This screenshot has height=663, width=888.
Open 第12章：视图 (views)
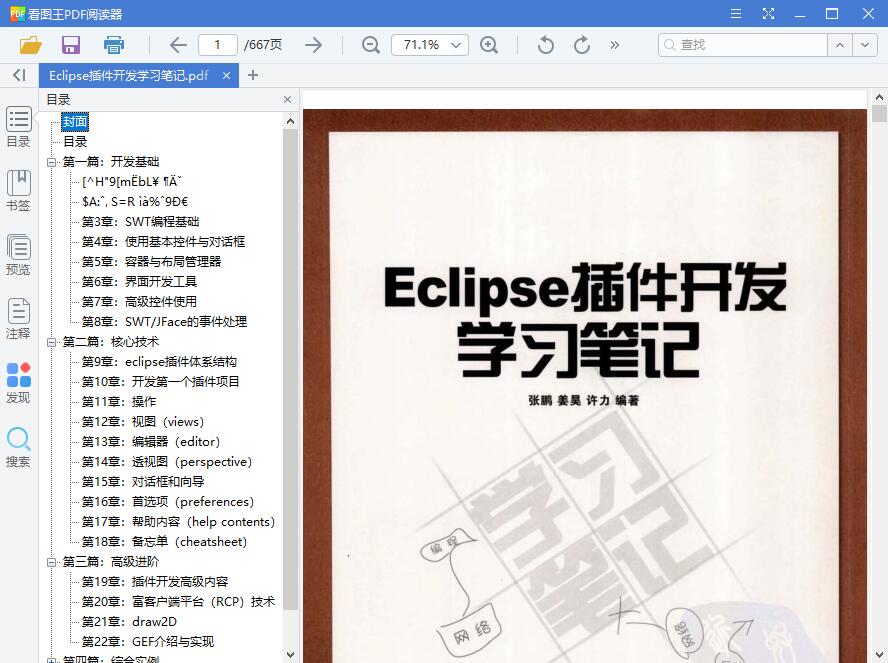[x=143, y=422]
